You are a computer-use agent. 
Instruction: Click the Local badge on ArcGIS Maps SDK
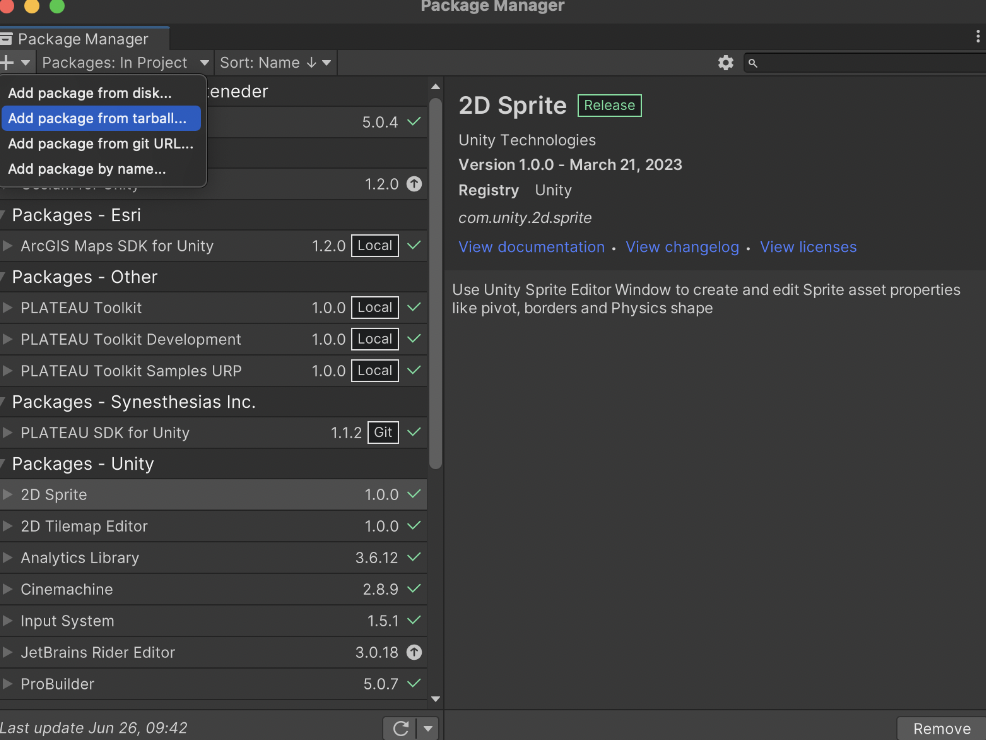(x=375, y=246)
